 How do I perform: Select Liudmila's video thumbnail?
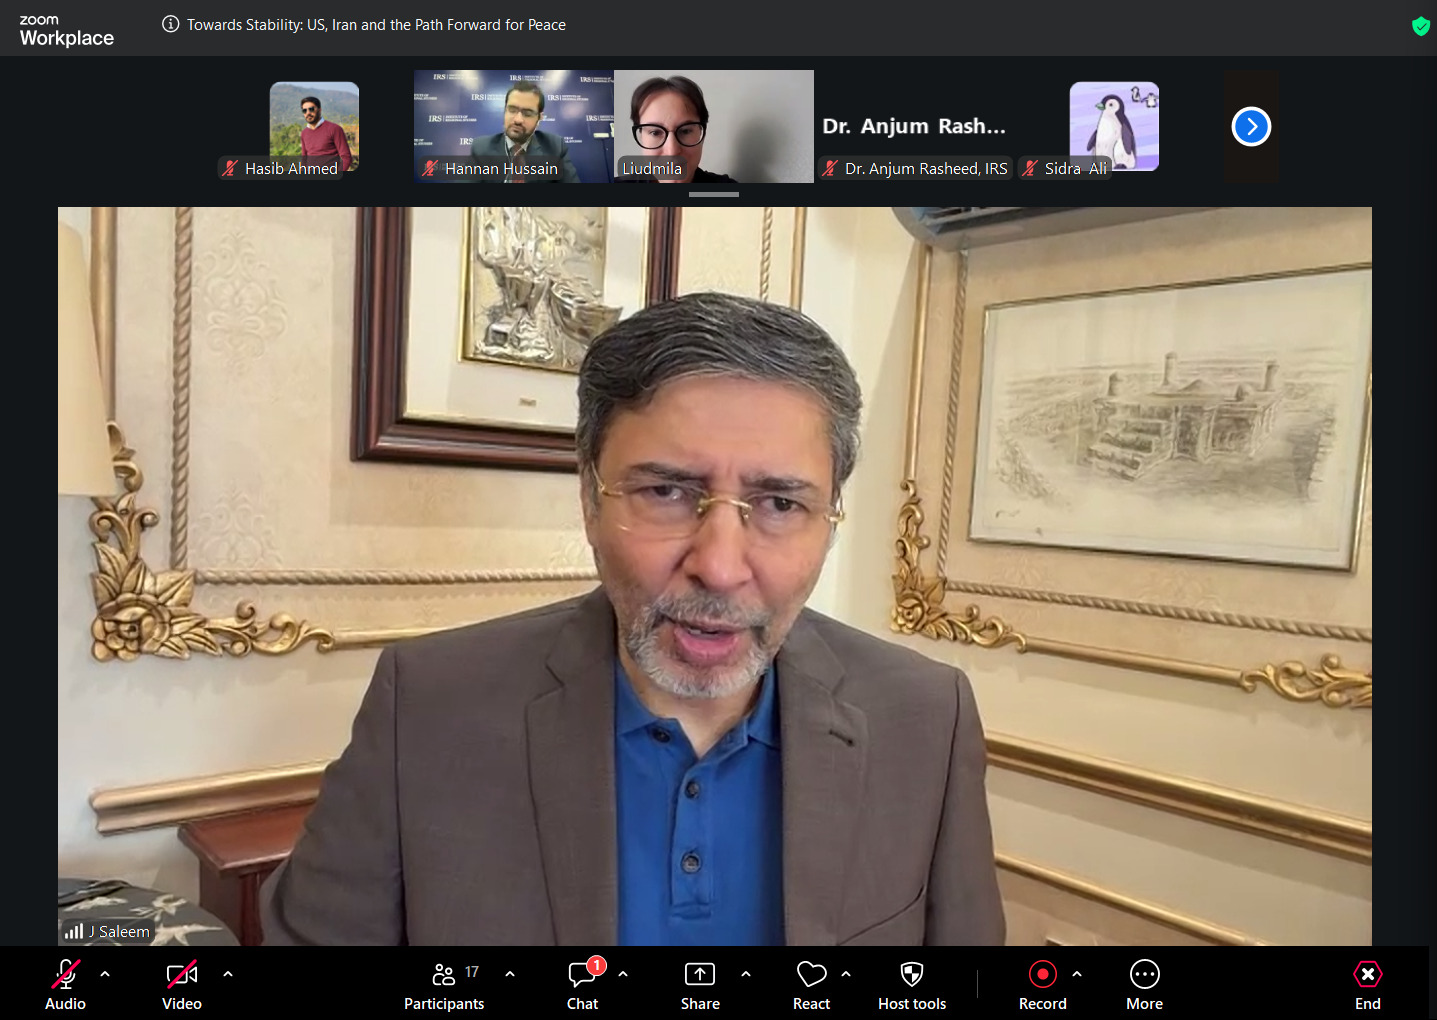(714, 126)
